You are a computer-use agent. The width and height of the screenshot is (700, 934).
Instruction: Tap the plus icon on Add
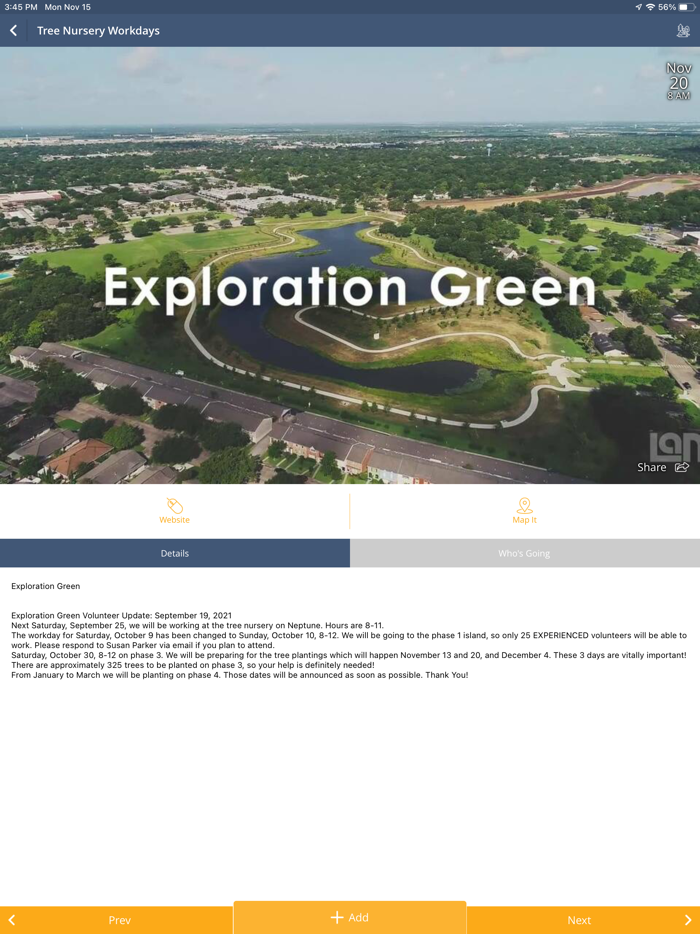(x=337, y=917)
